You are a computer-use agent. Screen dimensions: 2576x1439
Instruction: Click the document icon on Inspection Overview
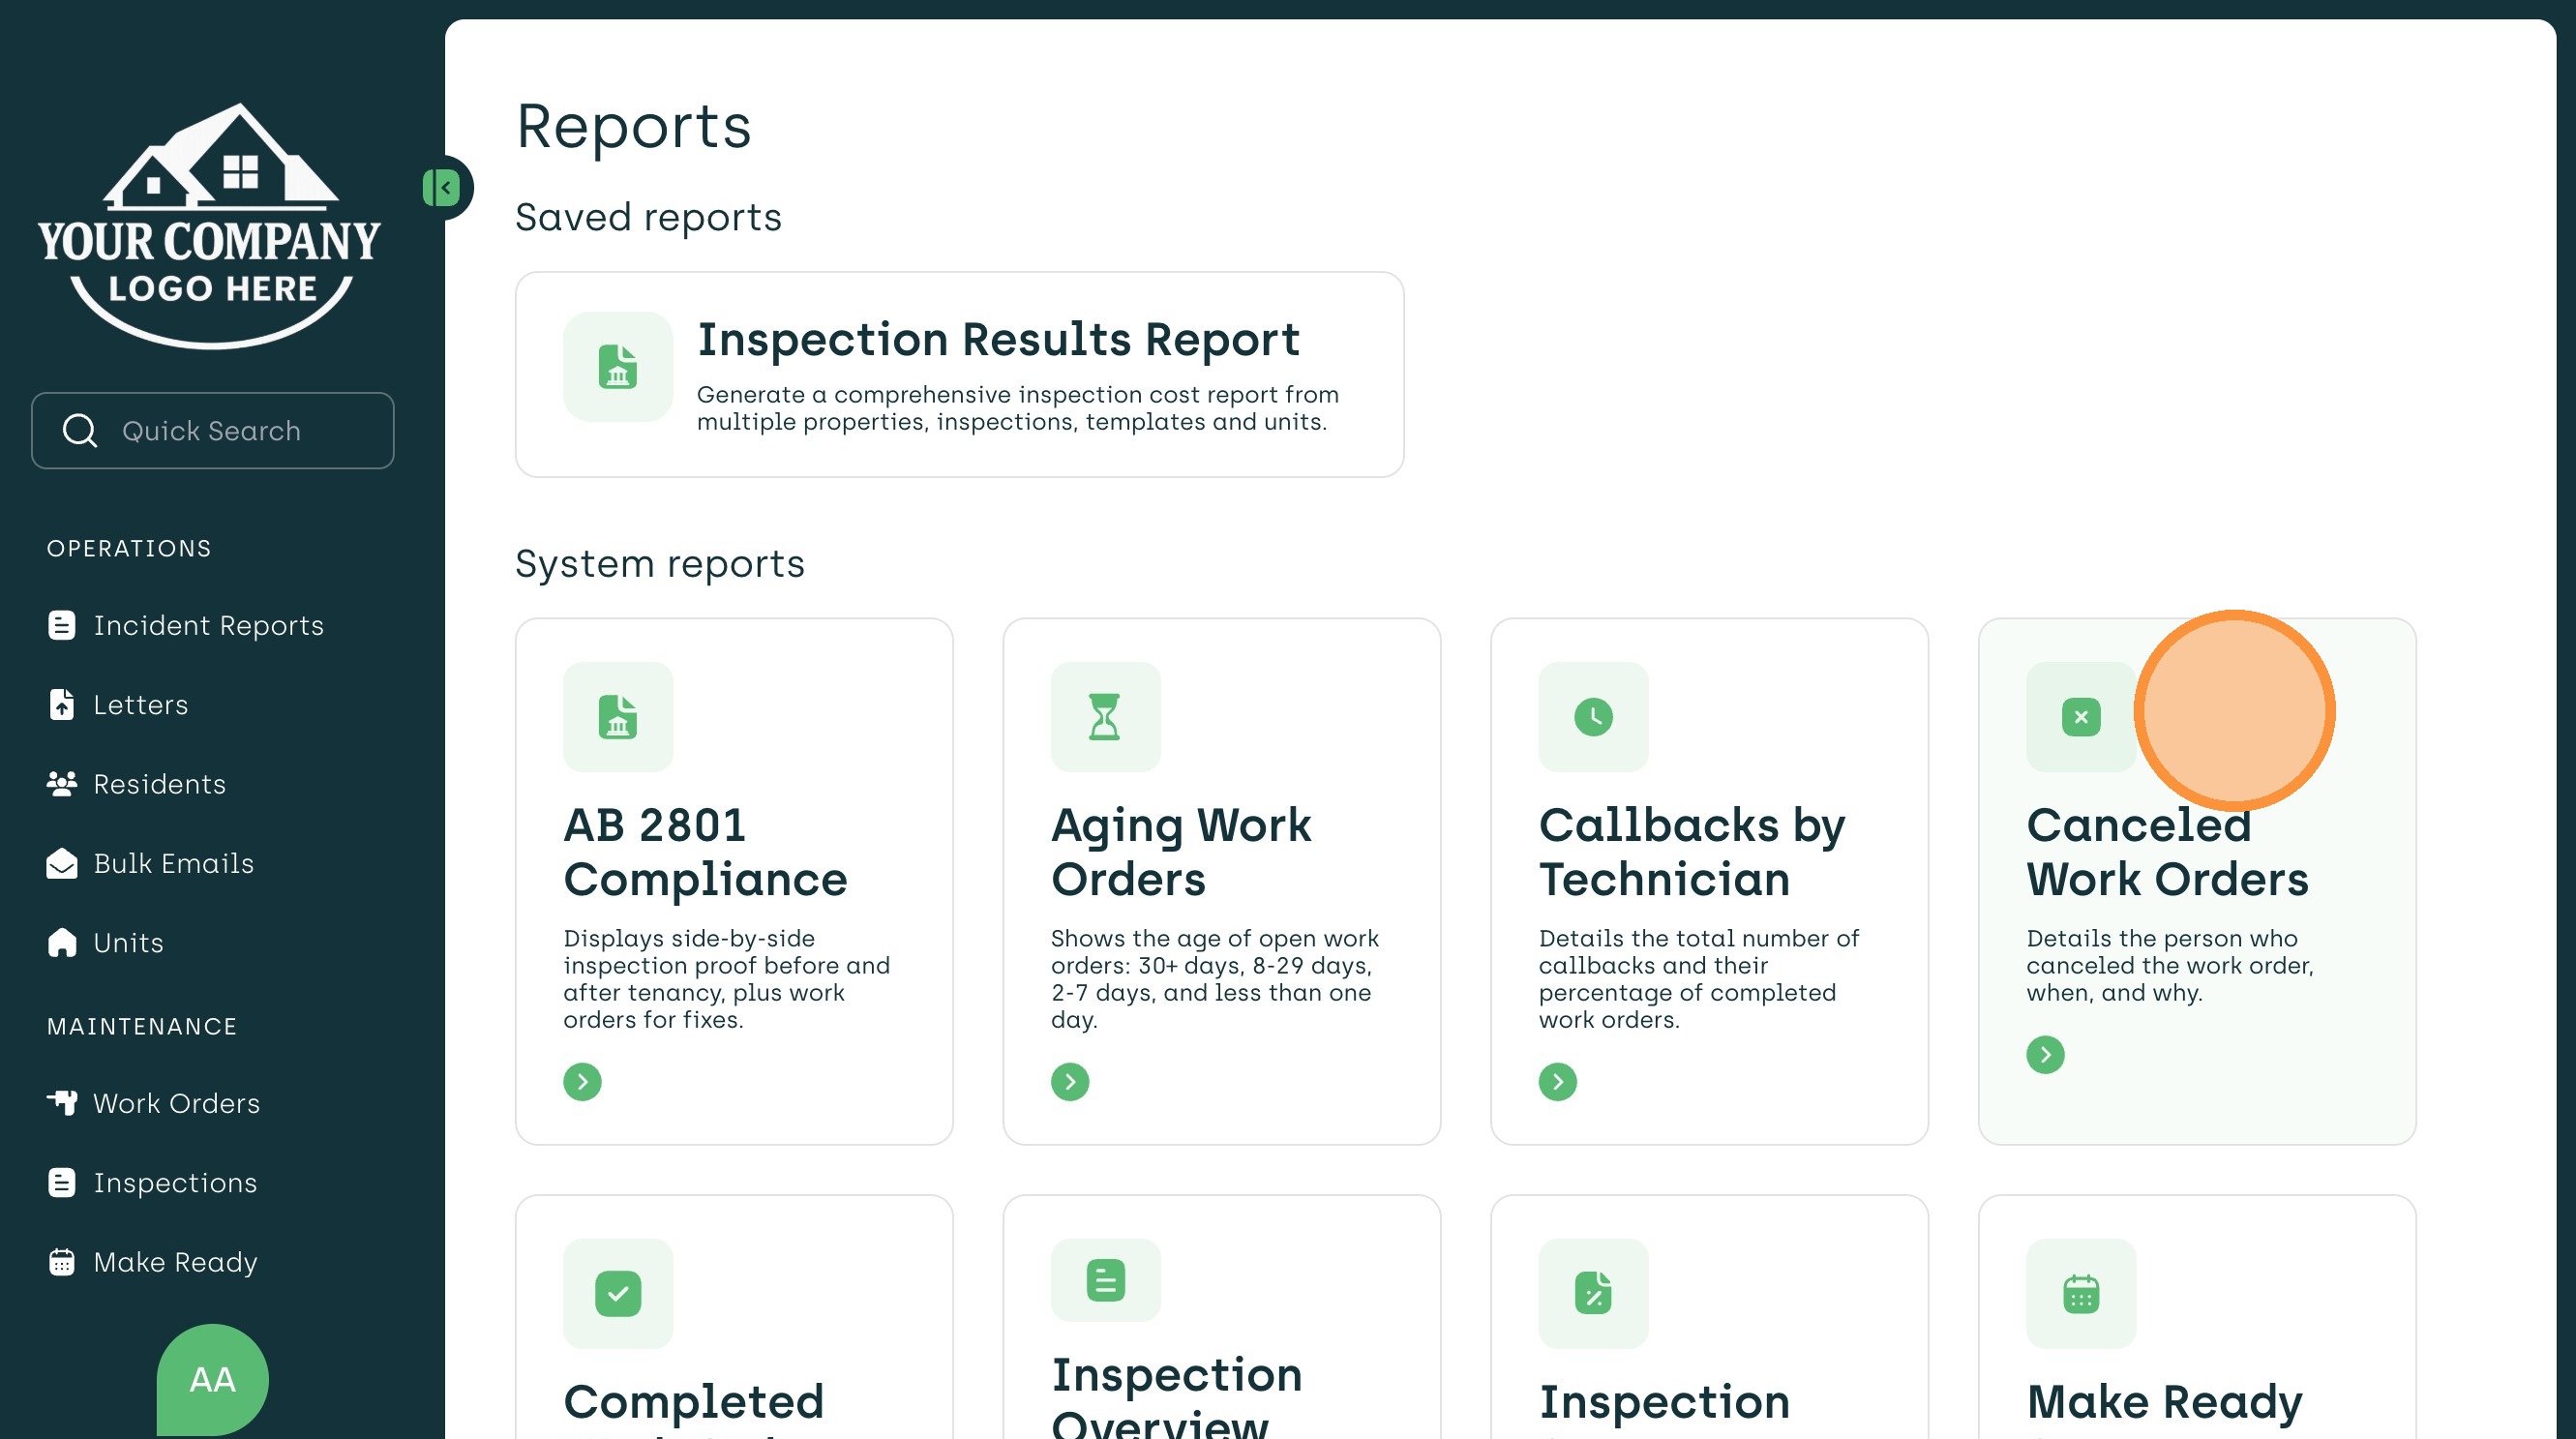(1104, 1279)
